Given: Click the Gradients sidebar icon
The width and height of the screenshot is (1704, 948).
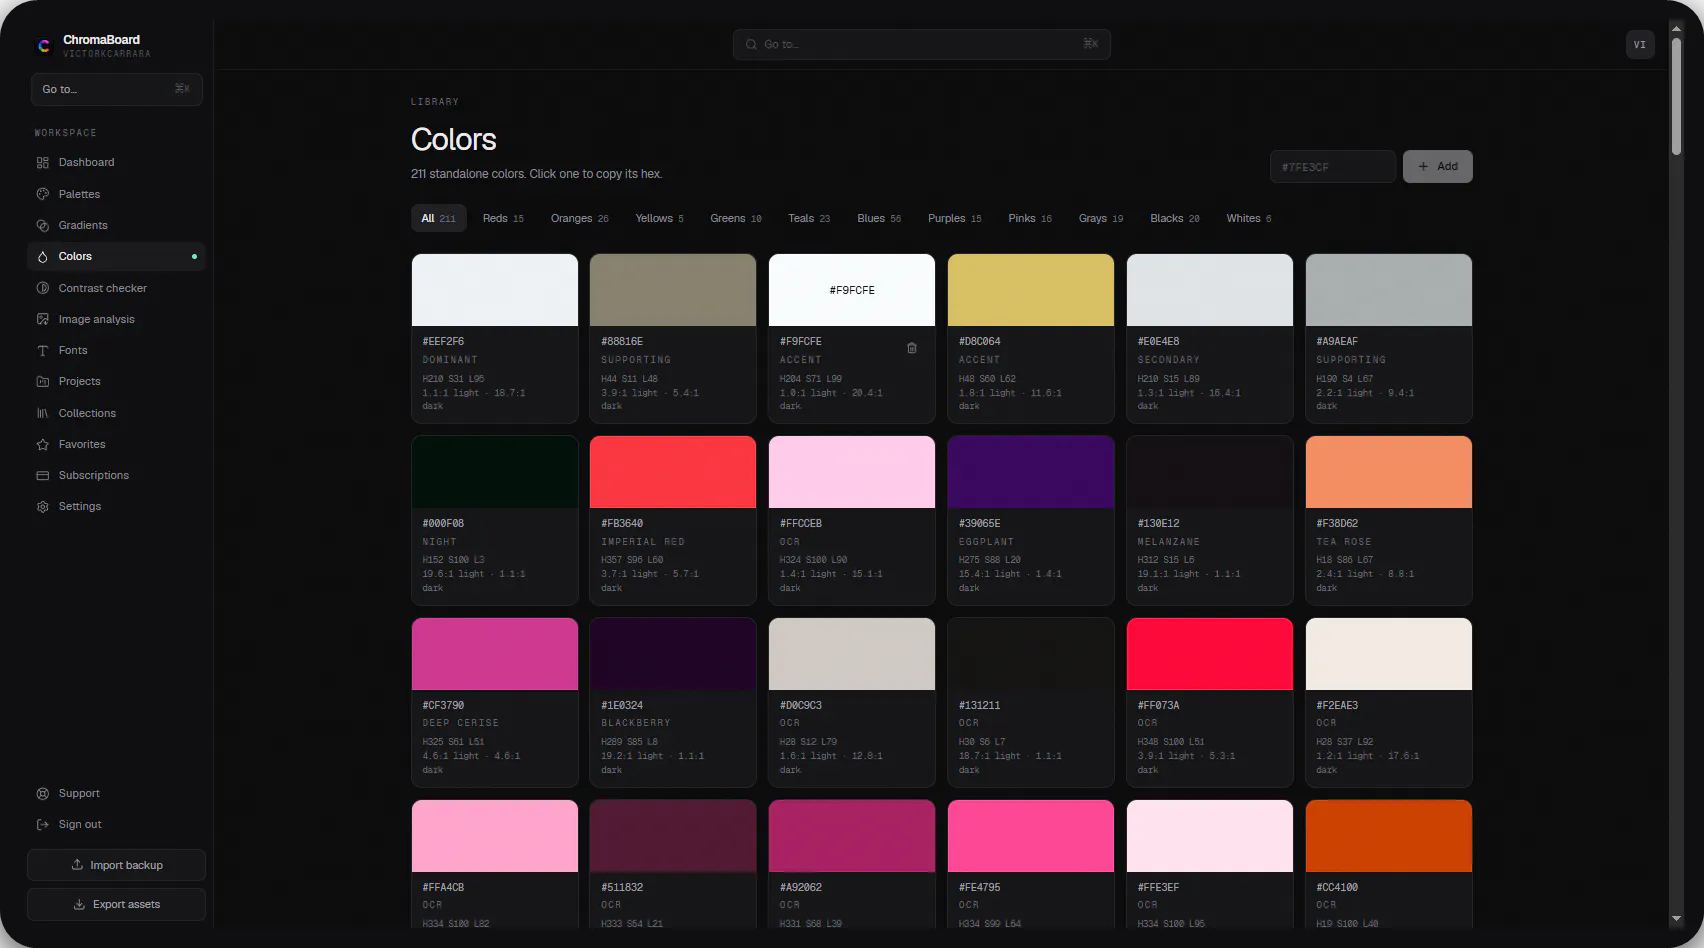Looking at the screenshot, I should 42,226.
